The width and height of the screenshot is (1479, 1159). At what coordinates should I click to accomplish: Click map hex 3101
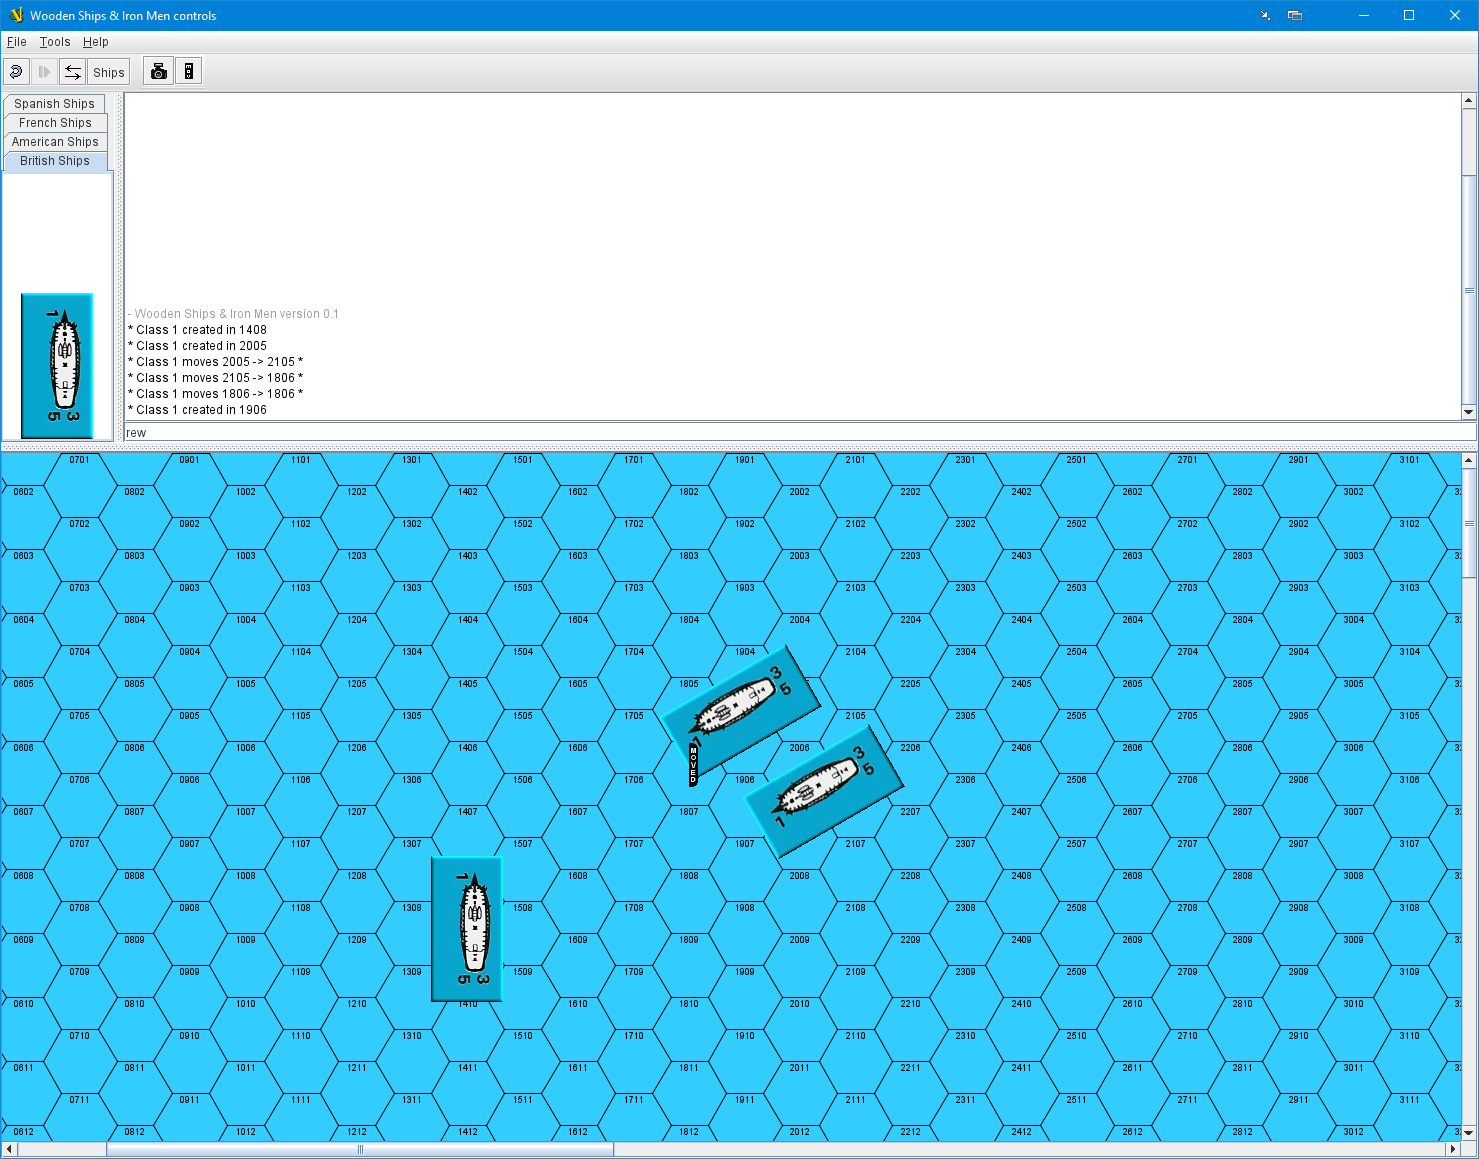pos(1409,484)
